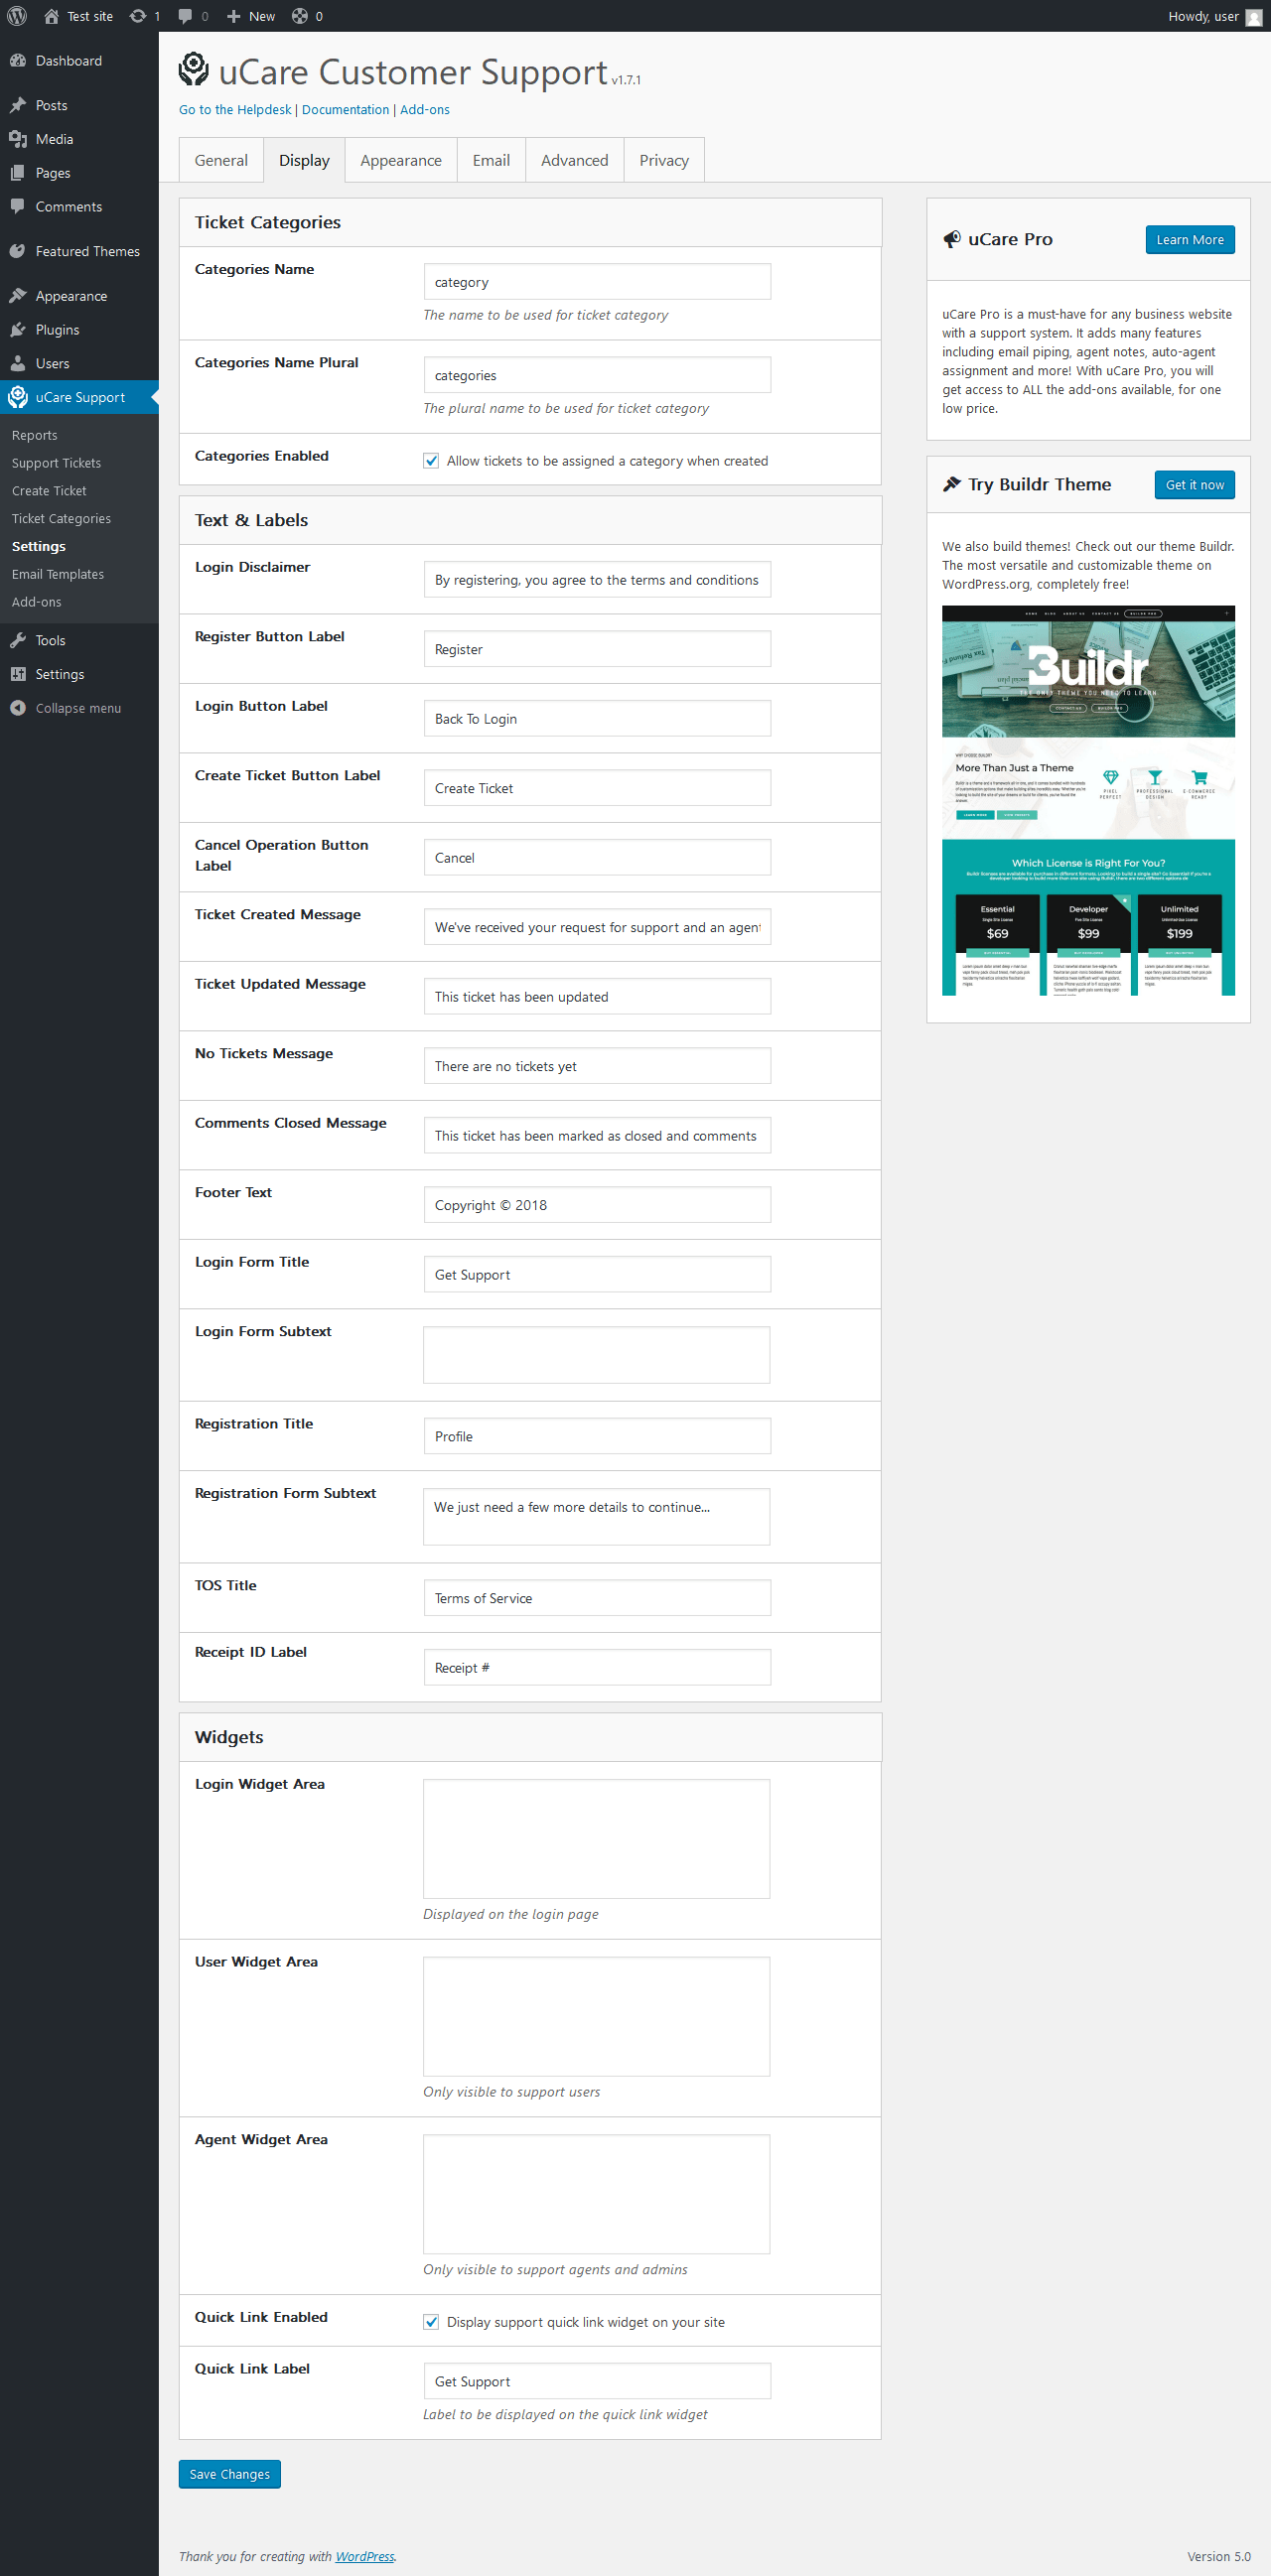The width and height of the screenshot is (1271, 2576).
Task: Open the Test site home icon
Action: click(51, 16)
